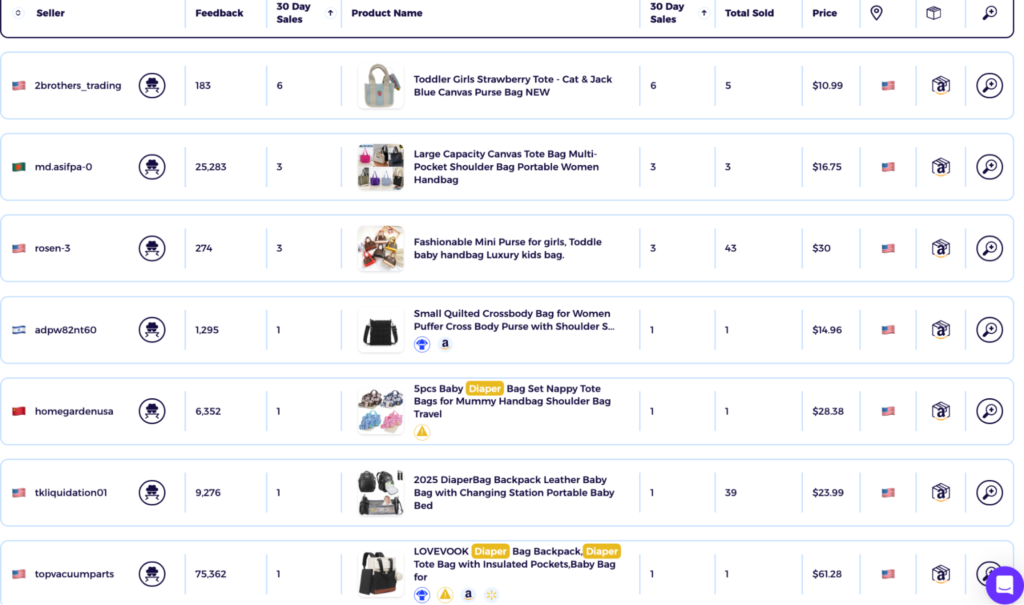
Task: Click warning triangle under LOVEVOOK Diaper Bag
Action: click(x=445, y=595)
